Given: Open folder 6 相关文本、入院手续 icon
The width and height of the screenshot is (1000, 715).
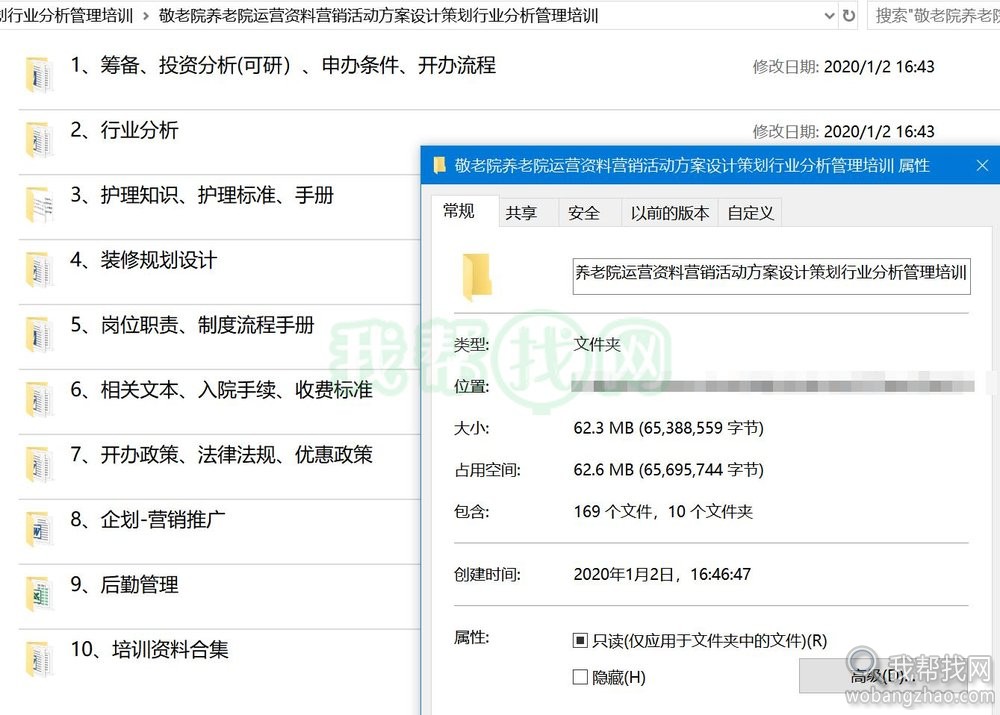Looking at the screenshot, I should pyautogui.click(x=38, y=398).
